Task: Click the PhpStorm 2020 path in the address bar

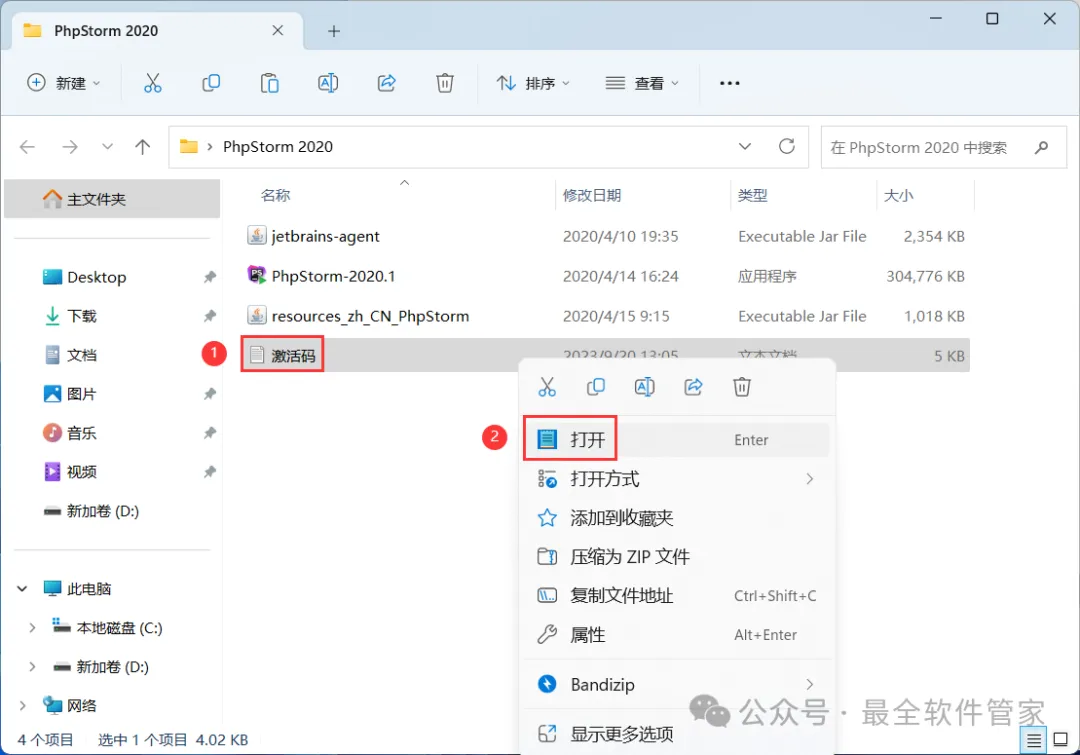Action: (278, 147)
